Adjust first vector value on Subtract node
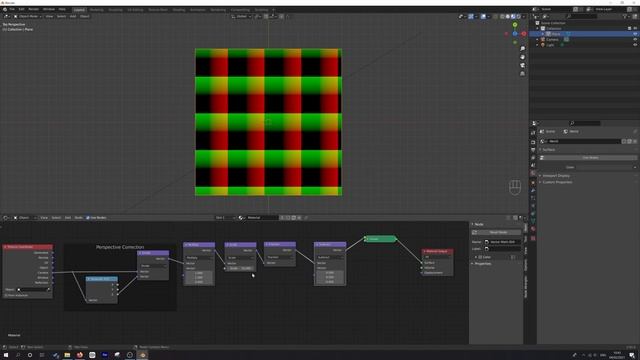Image resolution: width=640 pixels, height=360 pixels. (x=330, y=273)
